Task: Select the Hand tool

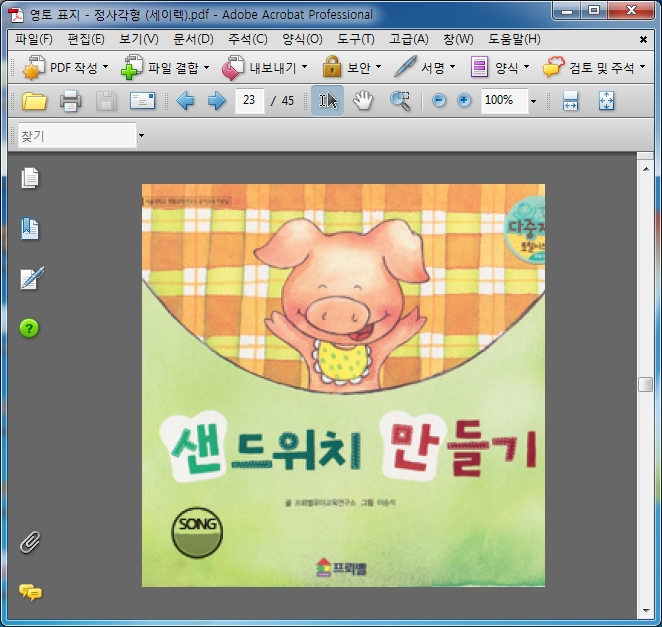Action: (363, 101)
